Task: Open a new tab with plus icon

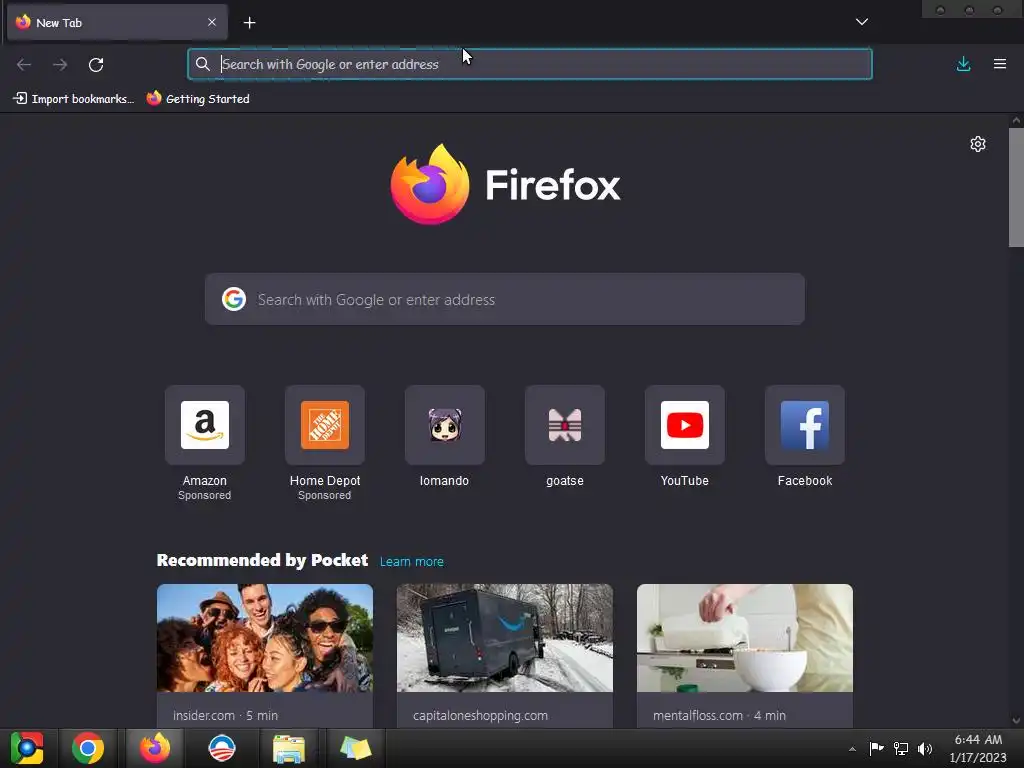Action: pyautogui.click(x=249, y=23)
